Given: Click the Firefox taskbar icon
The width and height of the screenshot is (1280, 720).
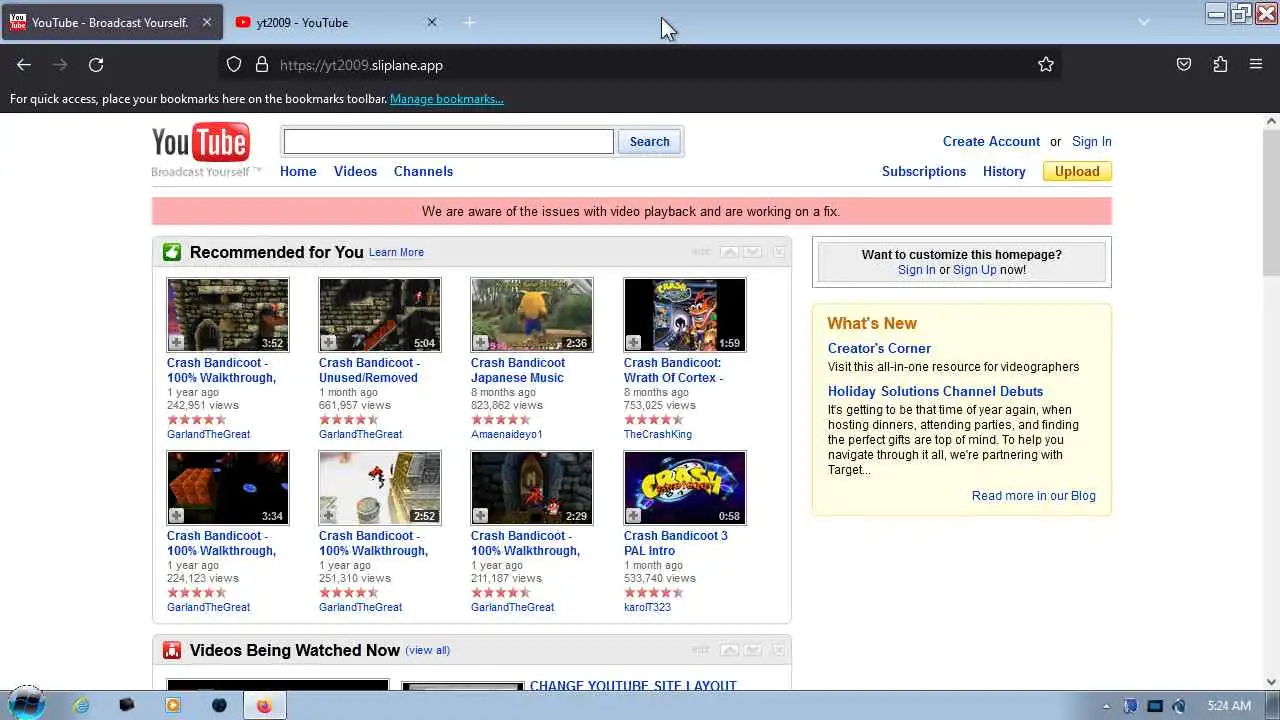Looking at the screenshot, I should pyautogui.click(x=264, y=705).
